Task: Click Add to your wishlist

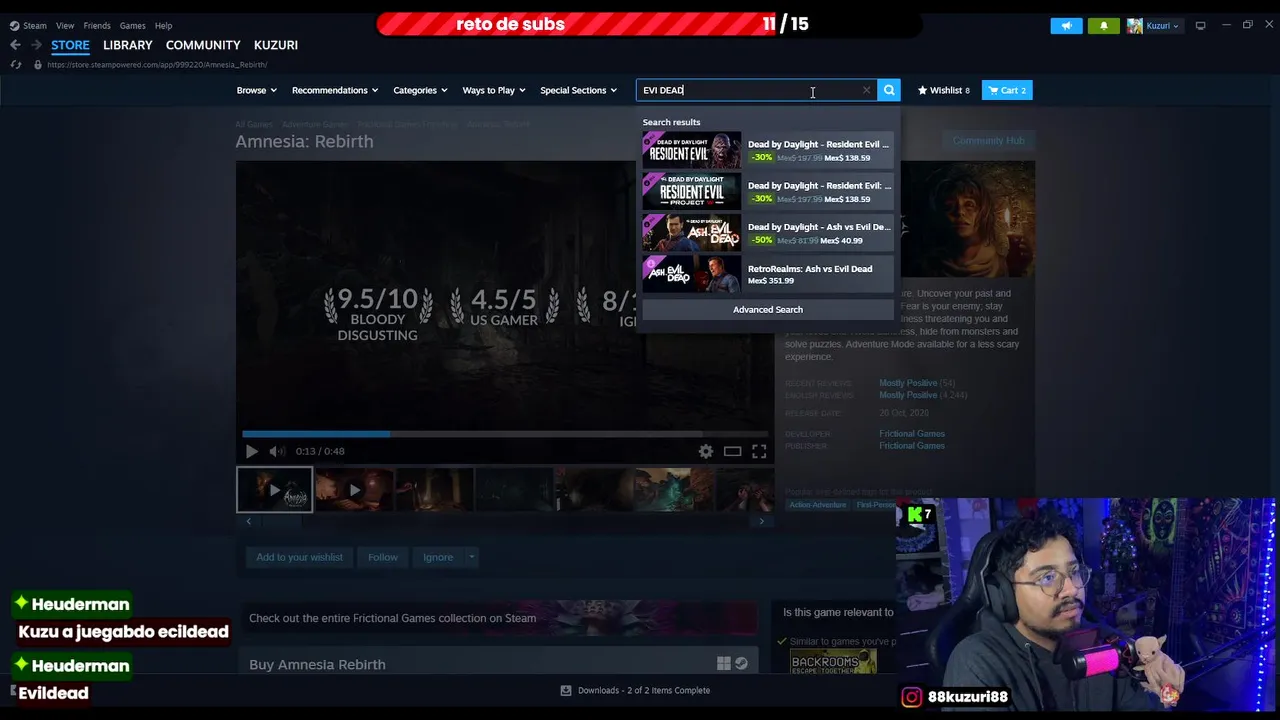Action: click(299, 557)
